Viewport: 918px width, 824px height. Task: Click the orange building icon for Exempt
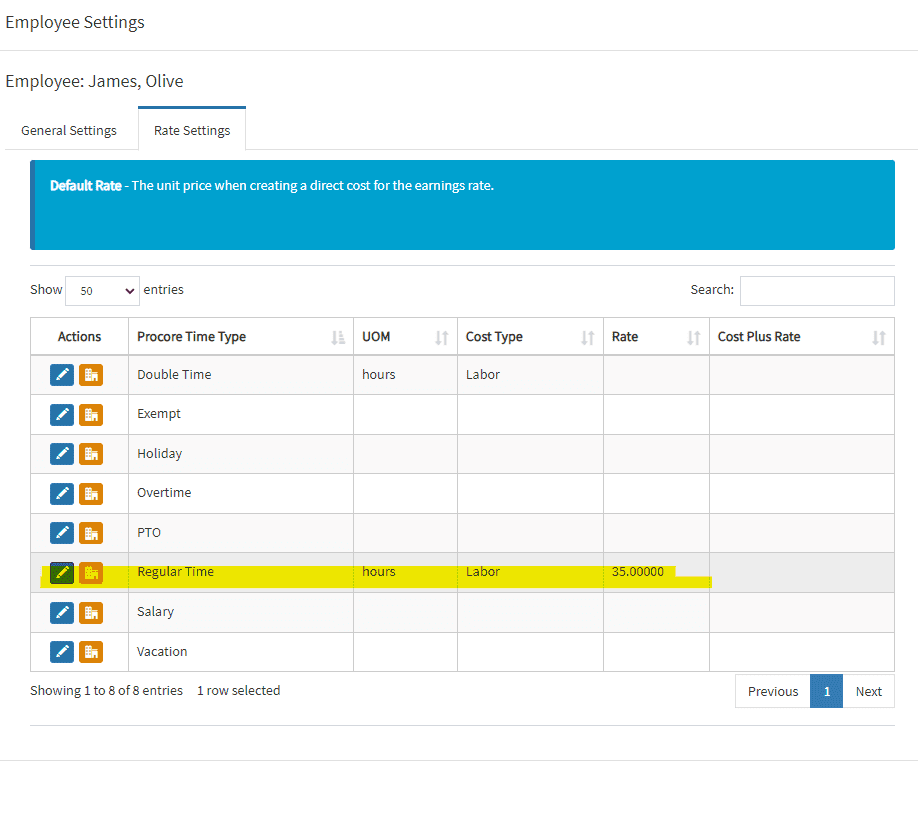91,414
